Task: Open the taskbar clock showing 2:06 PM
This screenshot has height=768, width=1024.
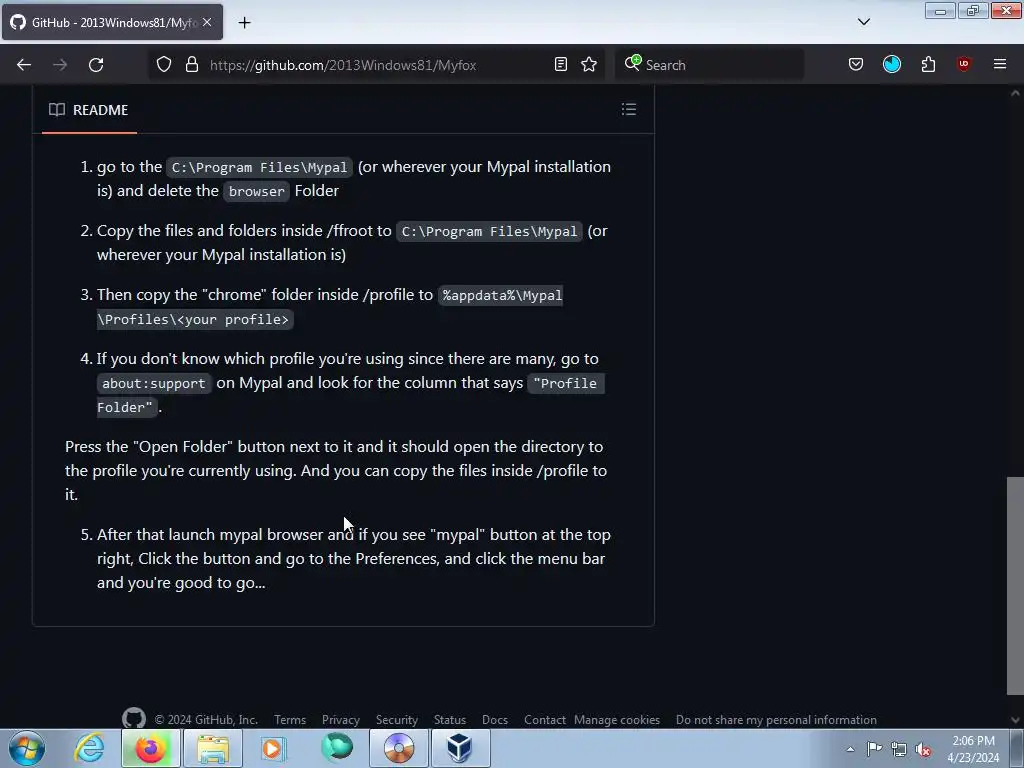Action: coord(973,749)
